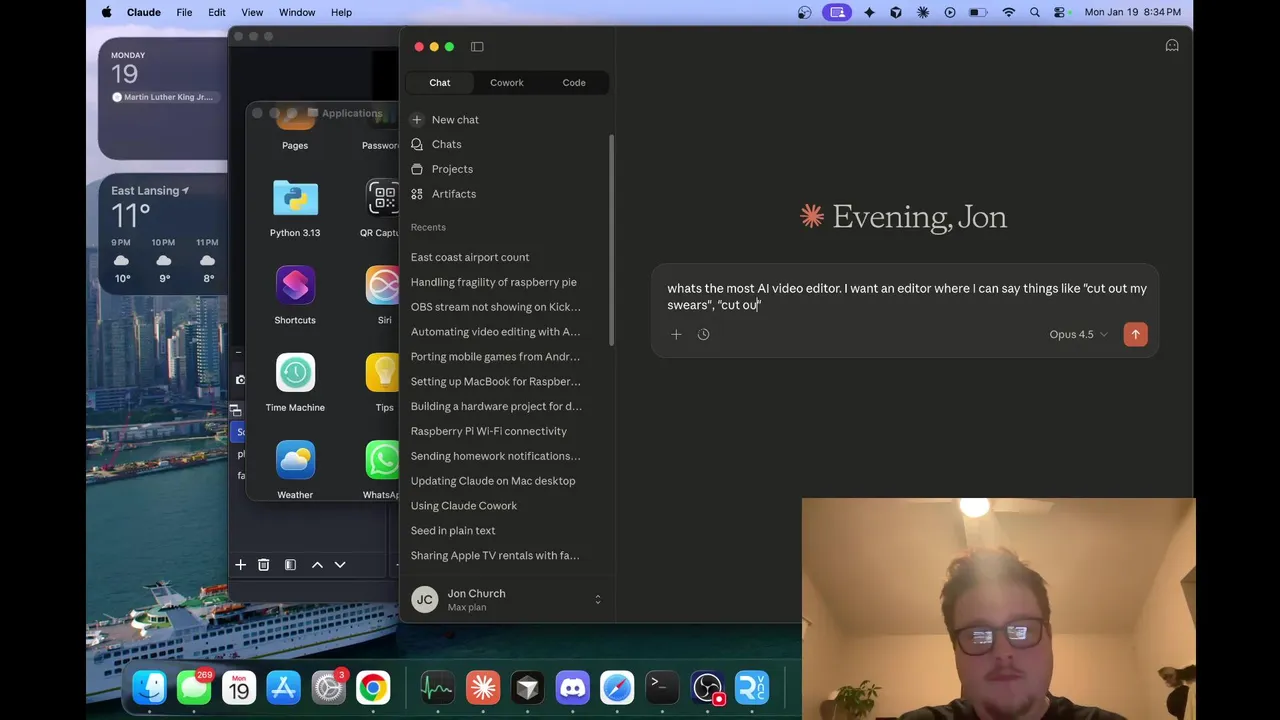The image size is (1280, 720).
Task: Open recent chat "Sending homework notifications"
Action: (x=496, y=456)
